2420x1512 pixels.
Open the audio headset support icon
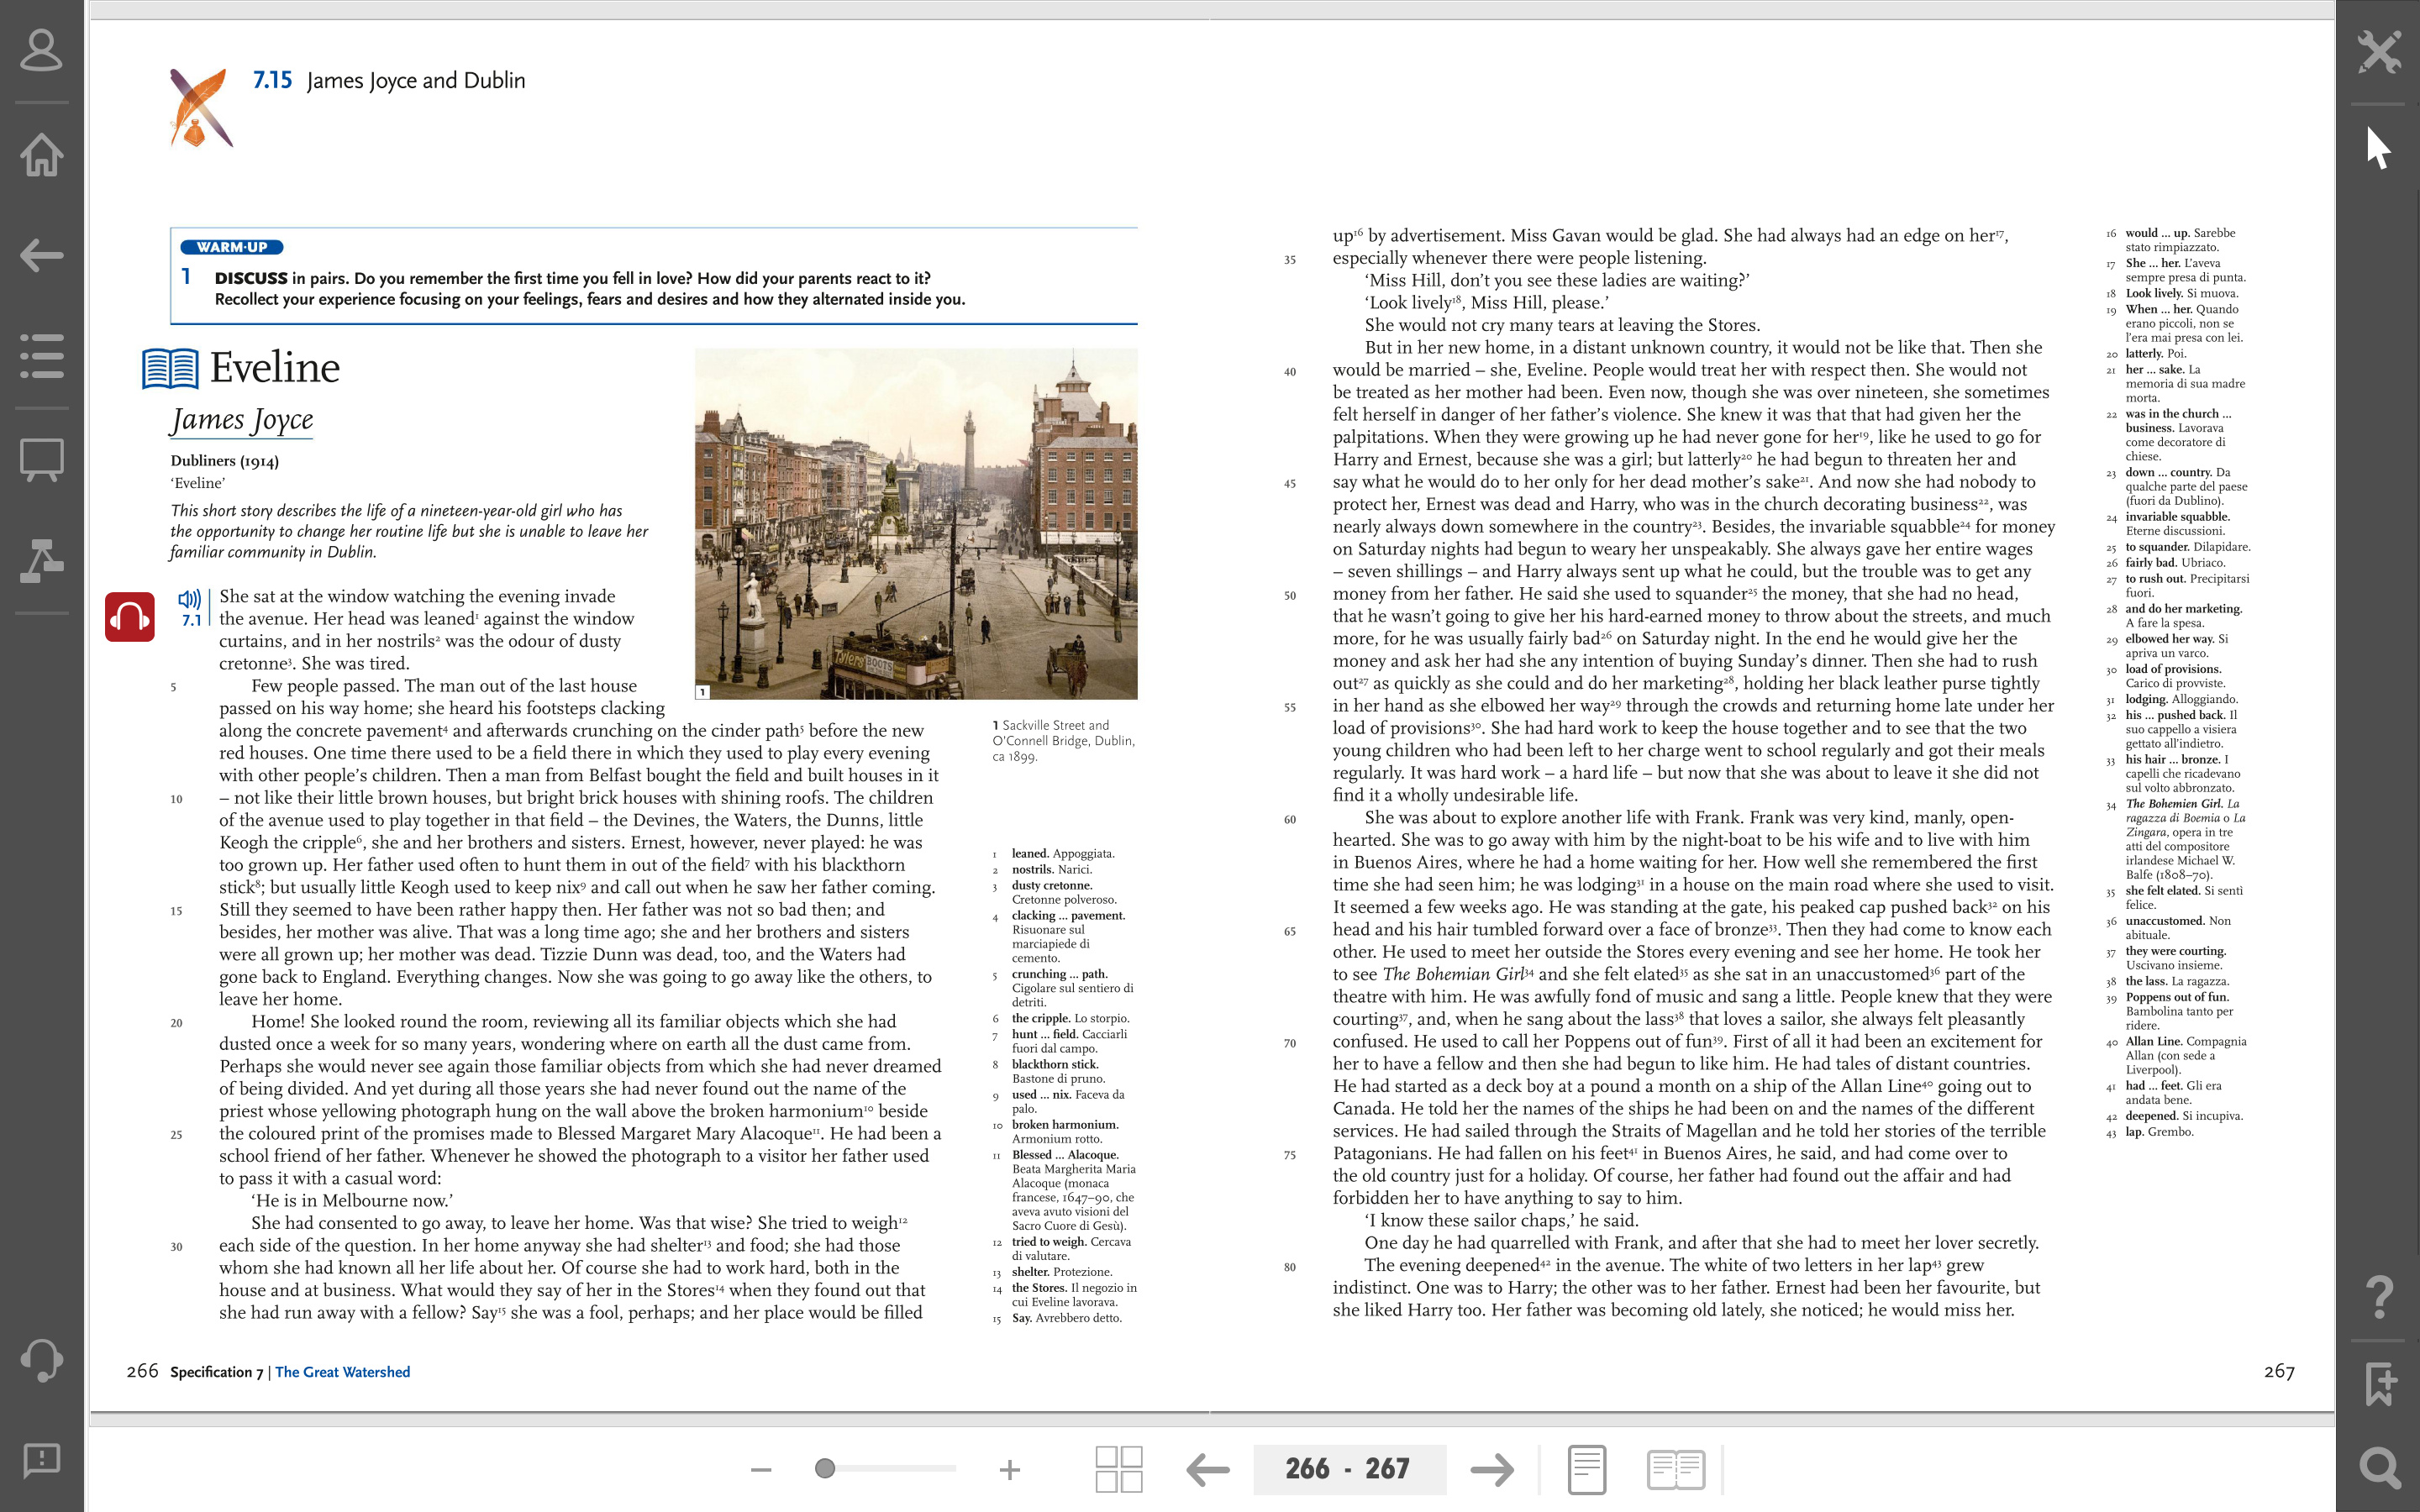click(x=41, y=1360)
